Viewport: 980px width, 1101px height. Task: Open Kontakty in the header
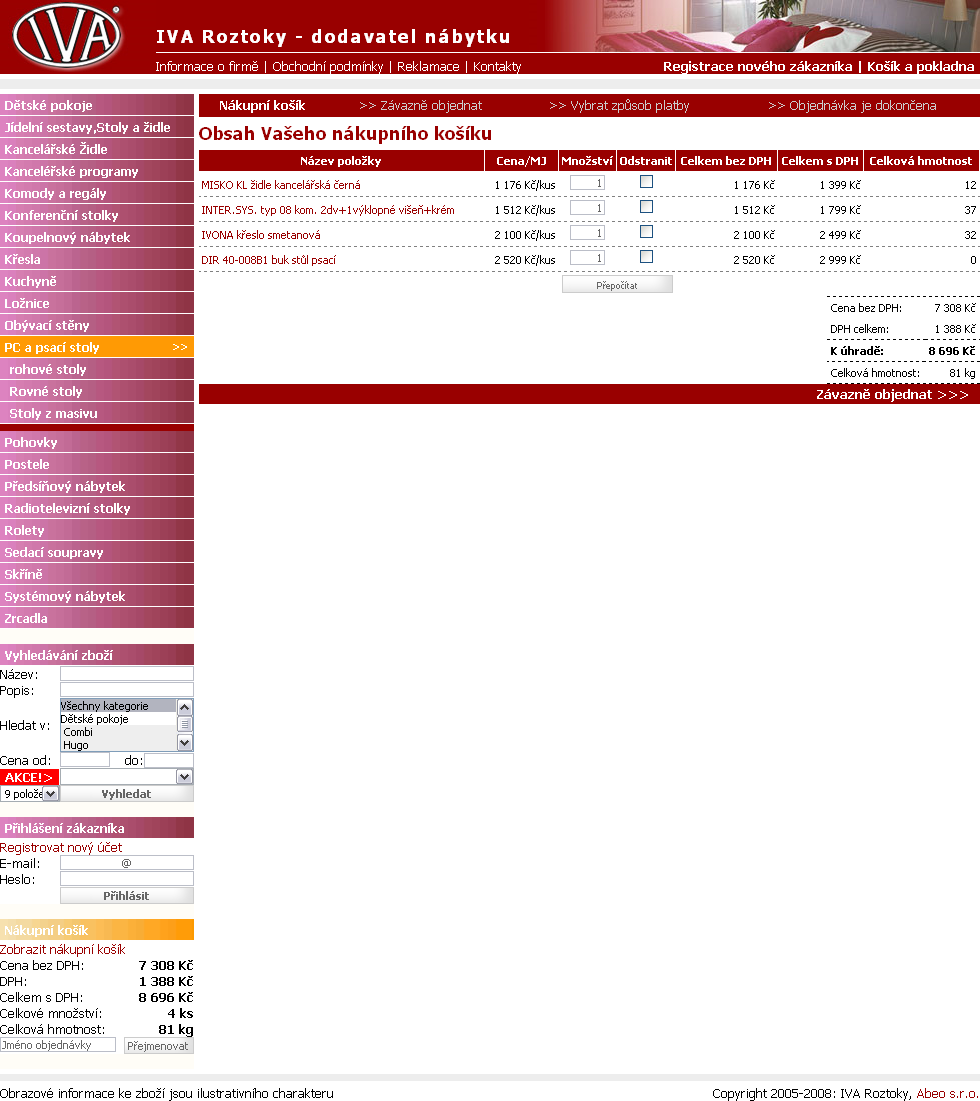(x=497, y=67)
